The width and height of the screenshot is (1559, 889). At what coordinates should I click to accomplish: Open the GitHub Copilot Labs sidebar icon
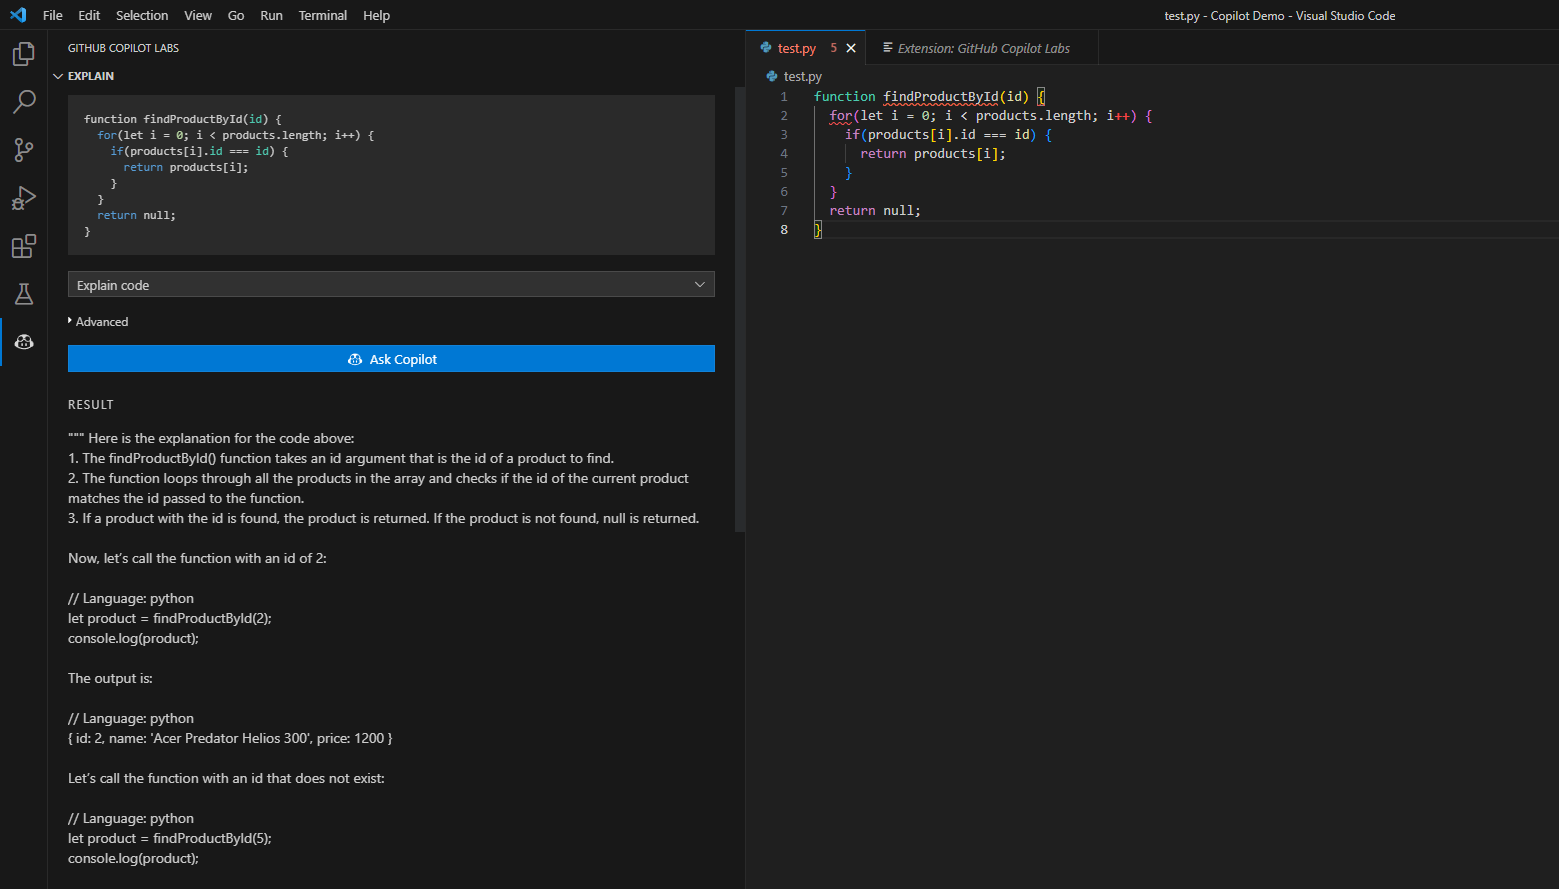point(23,341)
